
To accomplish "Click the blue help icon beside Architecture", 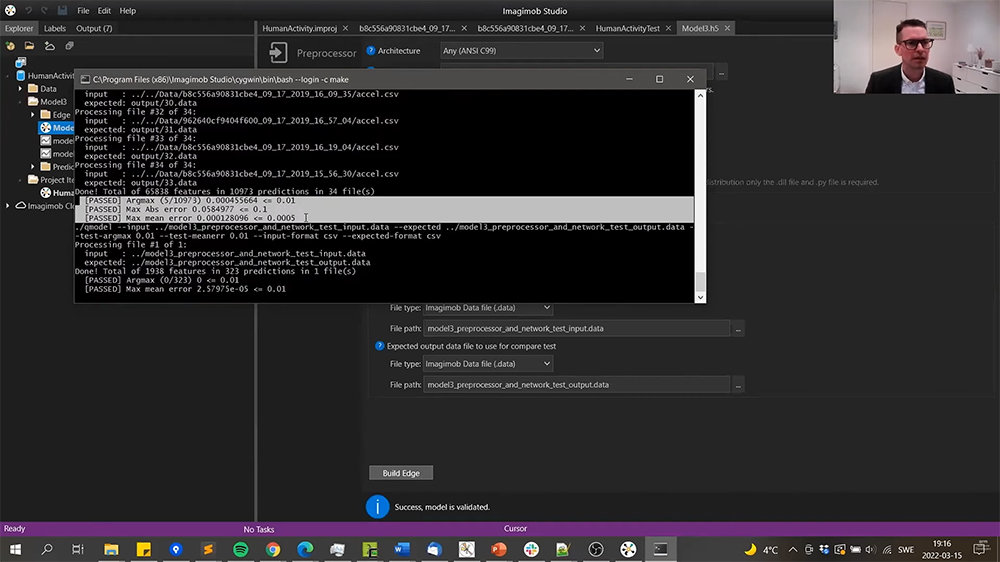I will pos(371,50).
